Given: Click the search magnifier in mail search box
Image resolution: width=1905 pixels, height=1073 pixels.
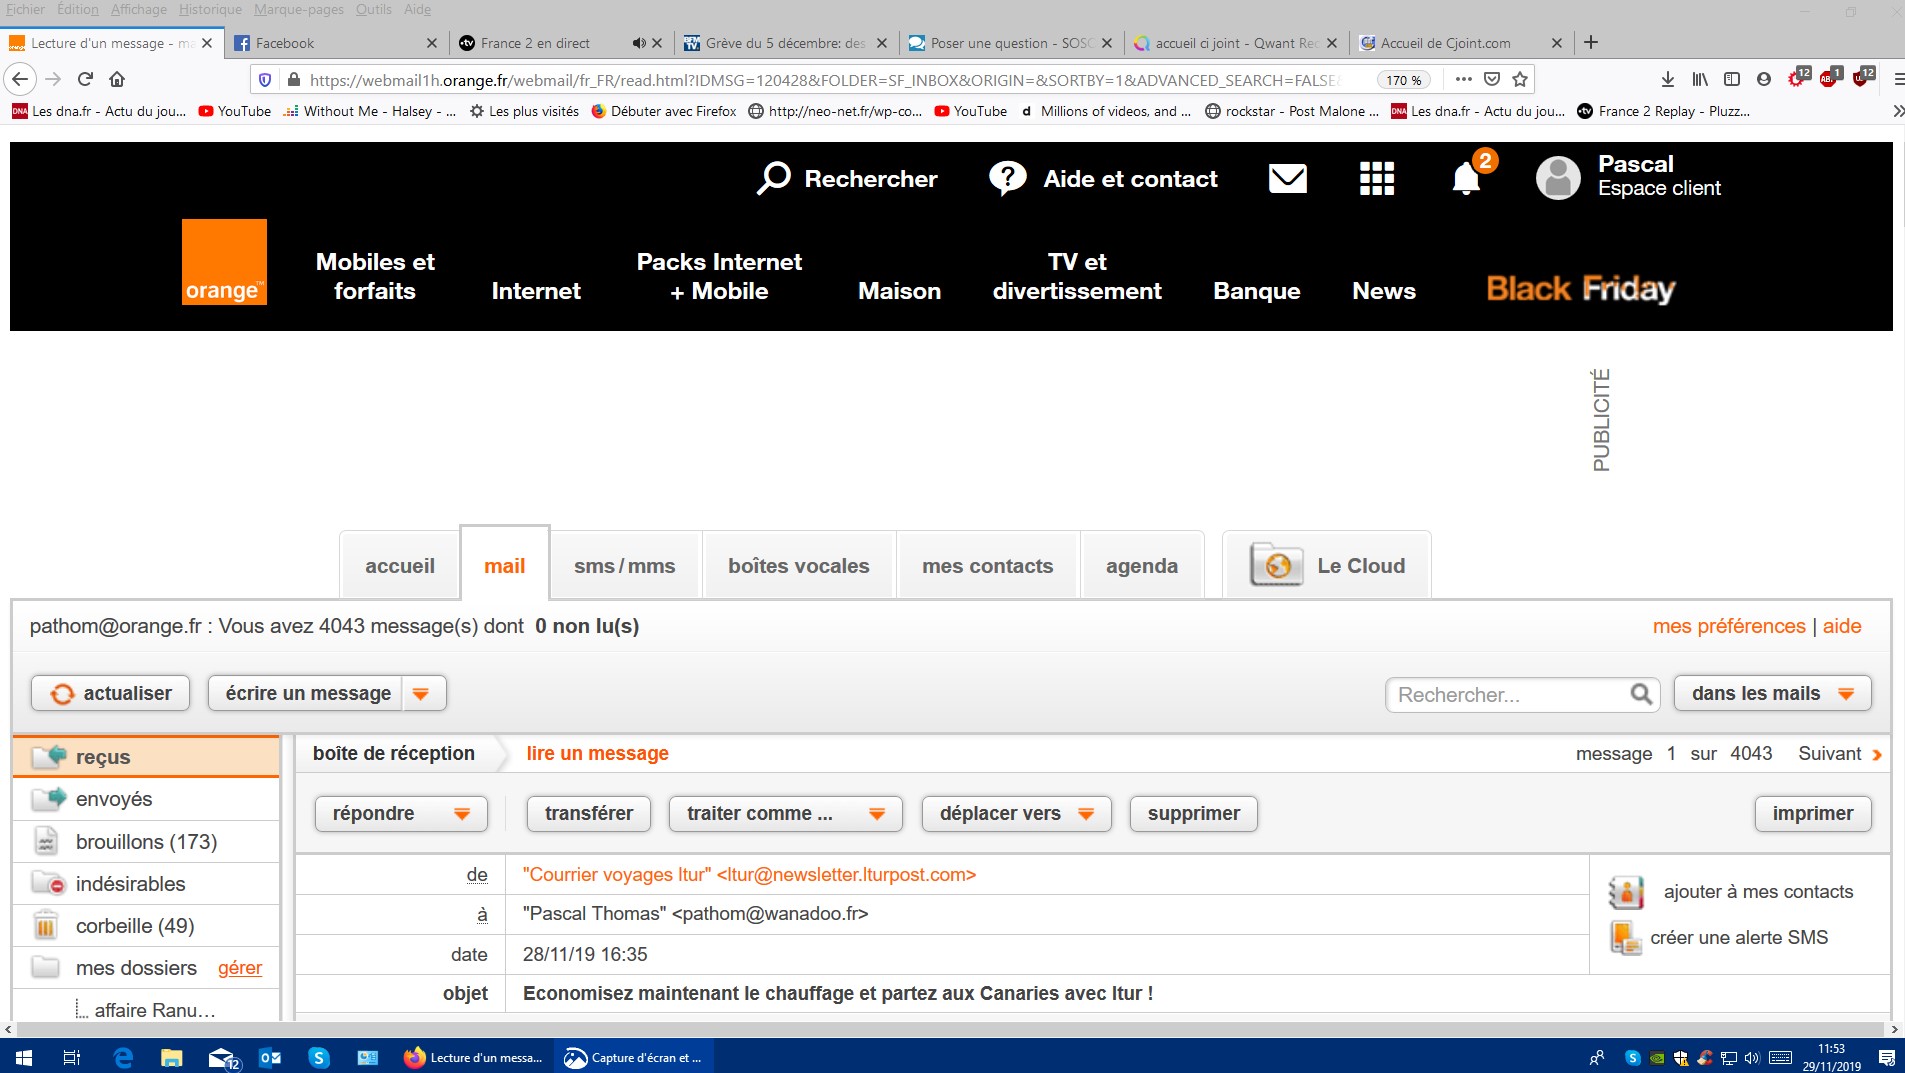Looking at the screenshot, I should [x=1641, y=694].
